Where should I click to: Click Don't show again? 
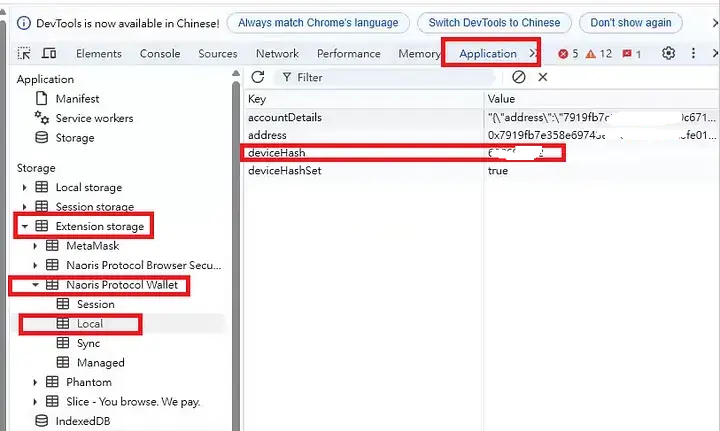[x=630, y=23]
